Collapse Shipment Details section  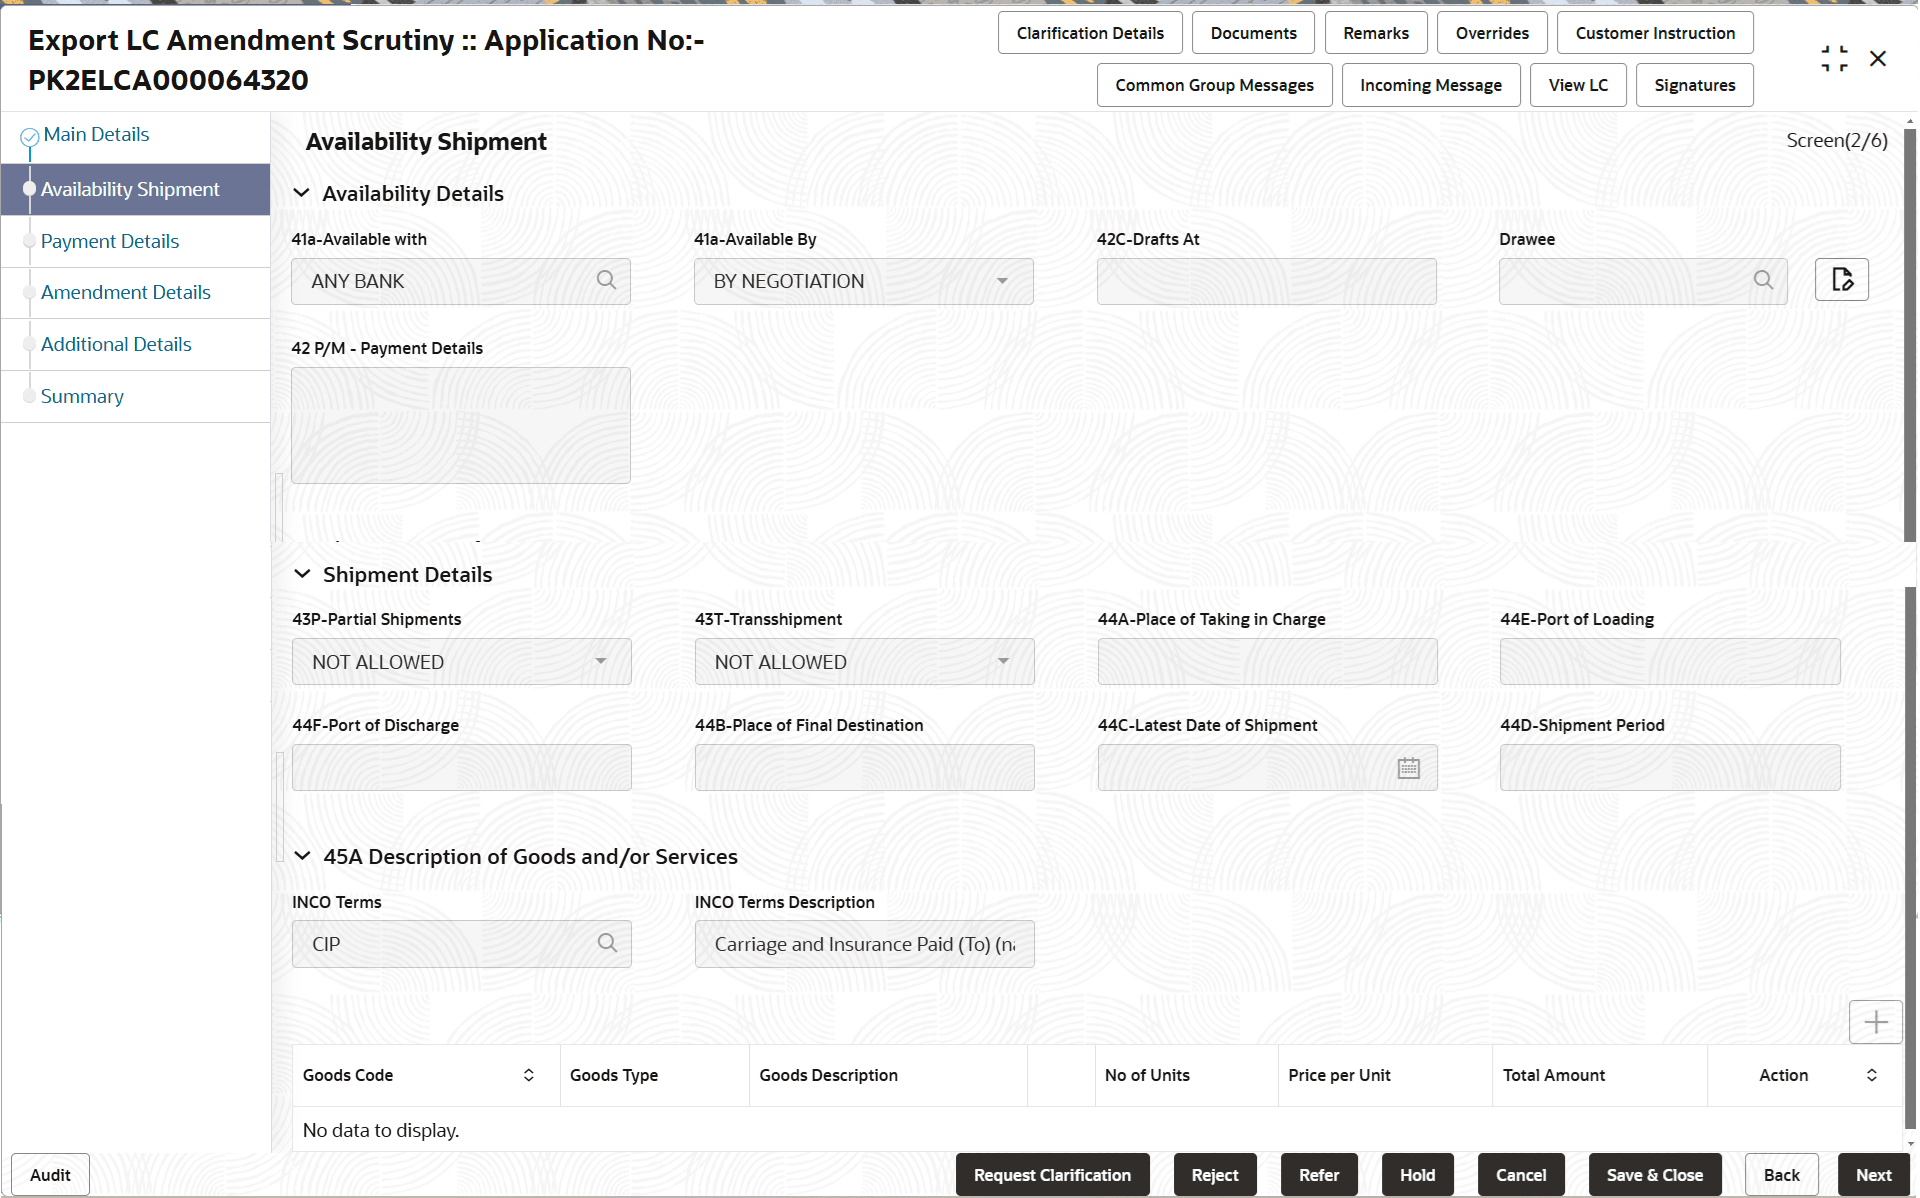tap(302, 574)
